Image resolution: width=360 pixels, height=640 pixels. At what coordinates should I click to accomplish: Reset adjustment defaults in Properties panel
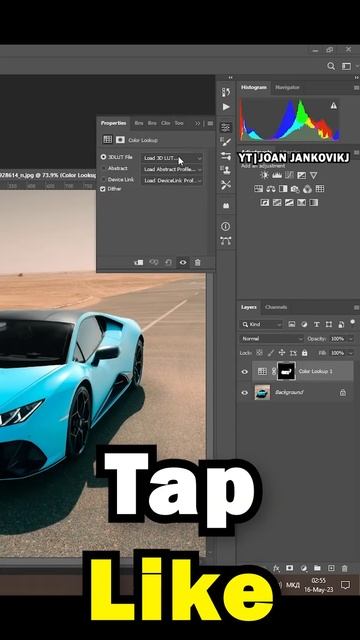[x=168, y=262]
